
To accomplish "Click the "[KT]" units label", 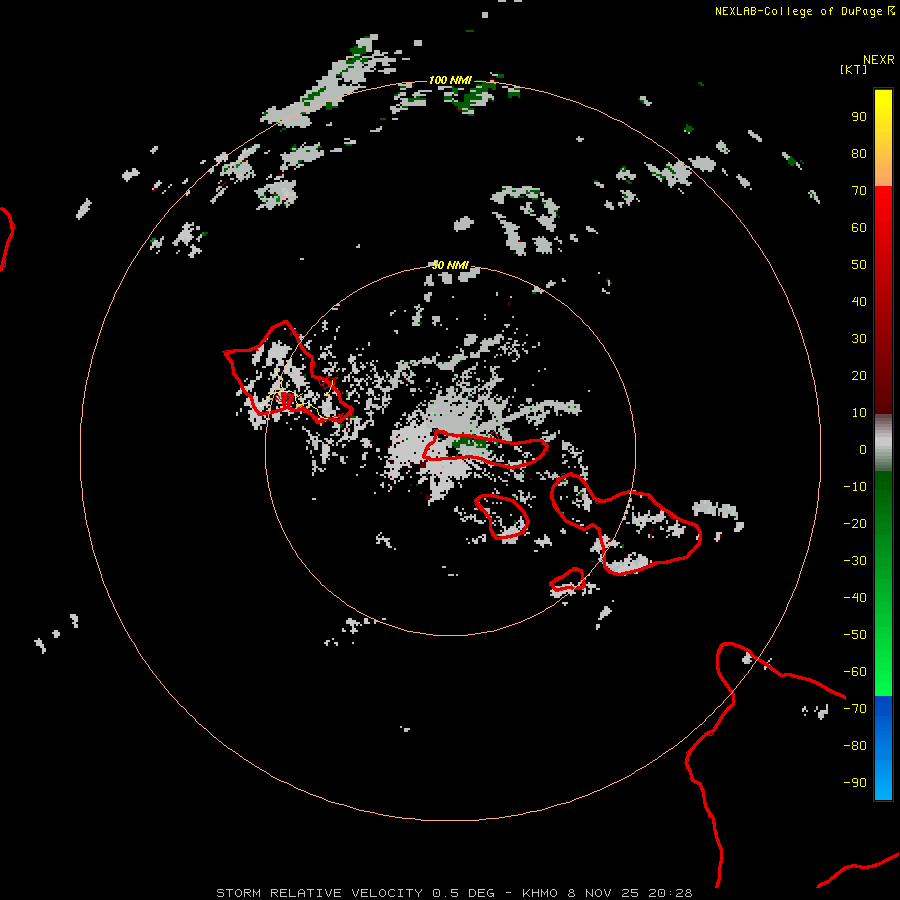I will pyautogui.click(x=853, y=69).
